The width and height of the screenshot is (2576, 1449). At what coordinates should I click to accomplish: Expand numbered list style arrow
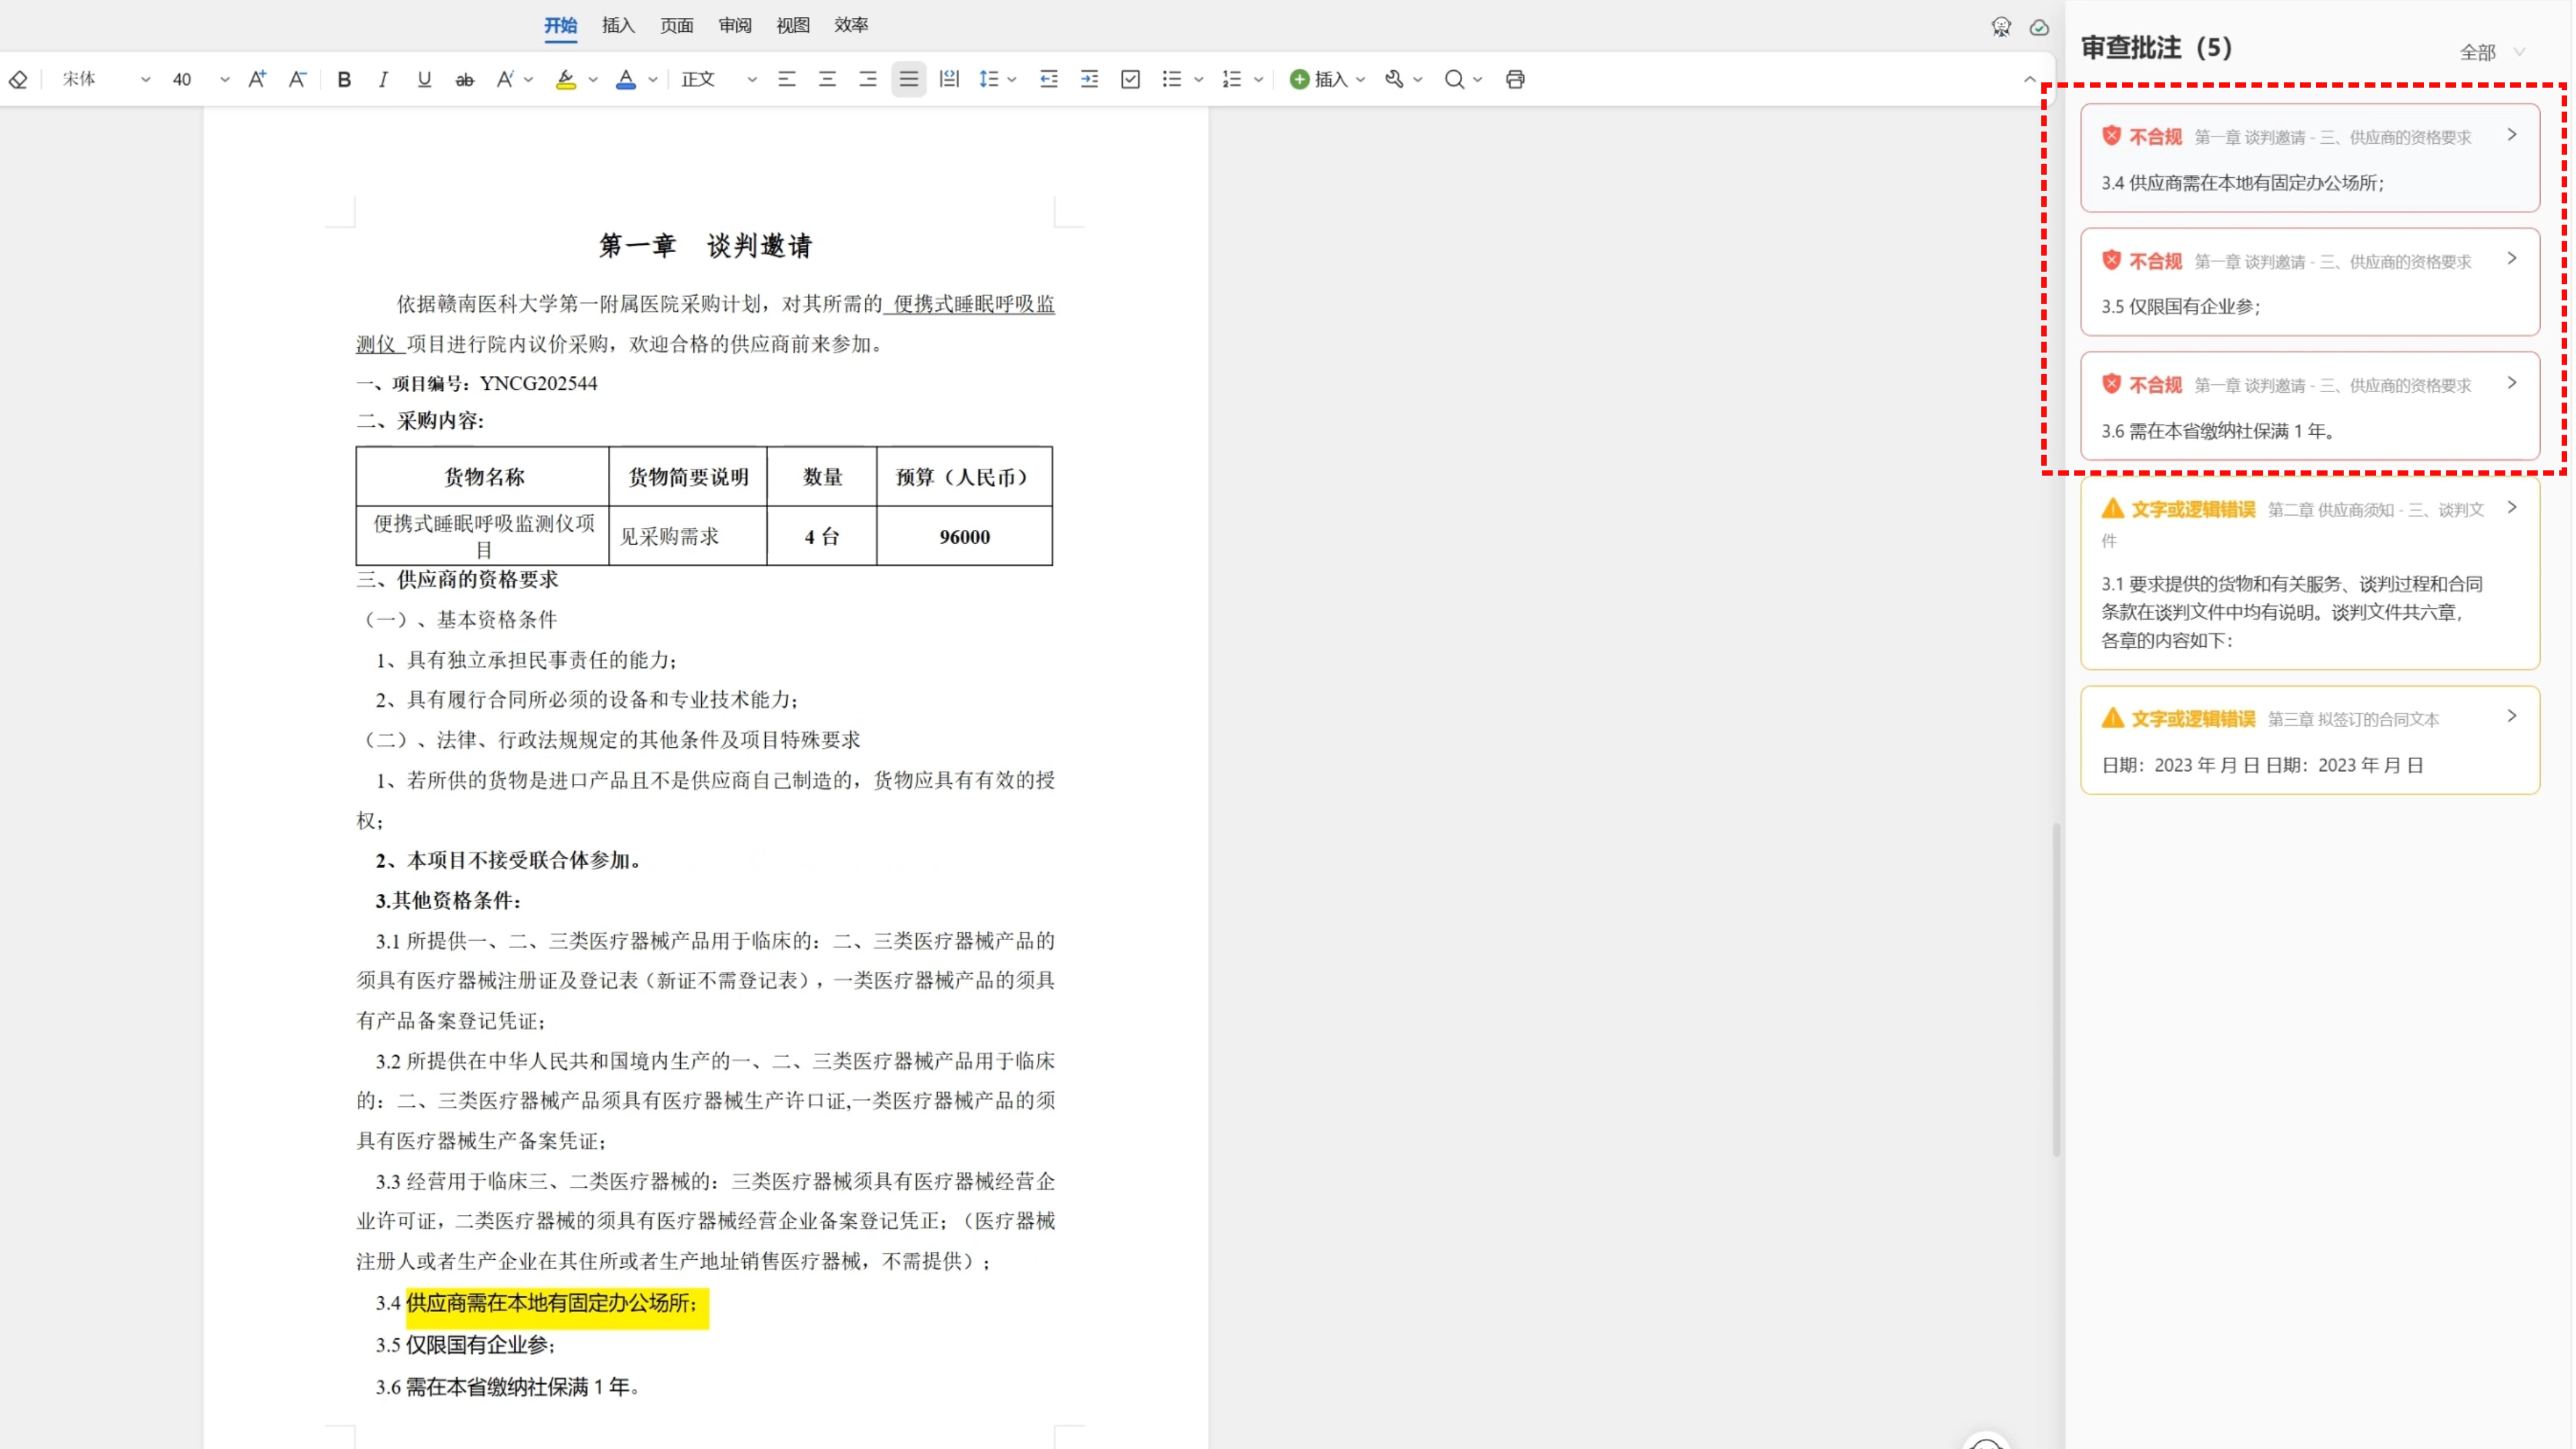(x=1259, y=80)
